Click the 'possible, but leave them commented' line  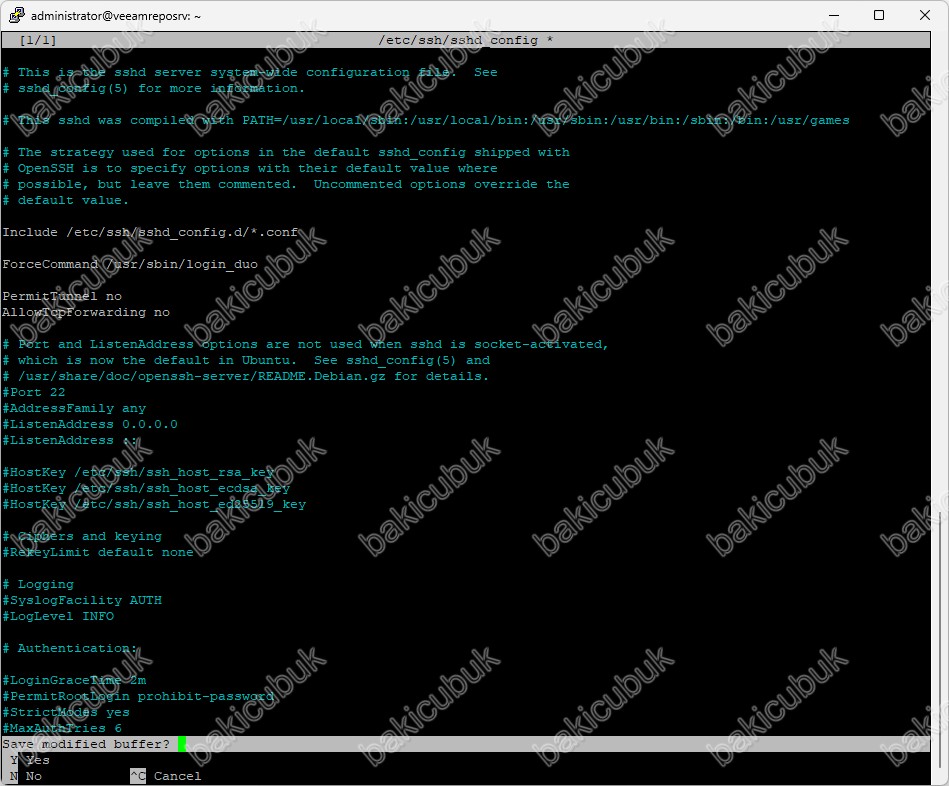point(286,184)
